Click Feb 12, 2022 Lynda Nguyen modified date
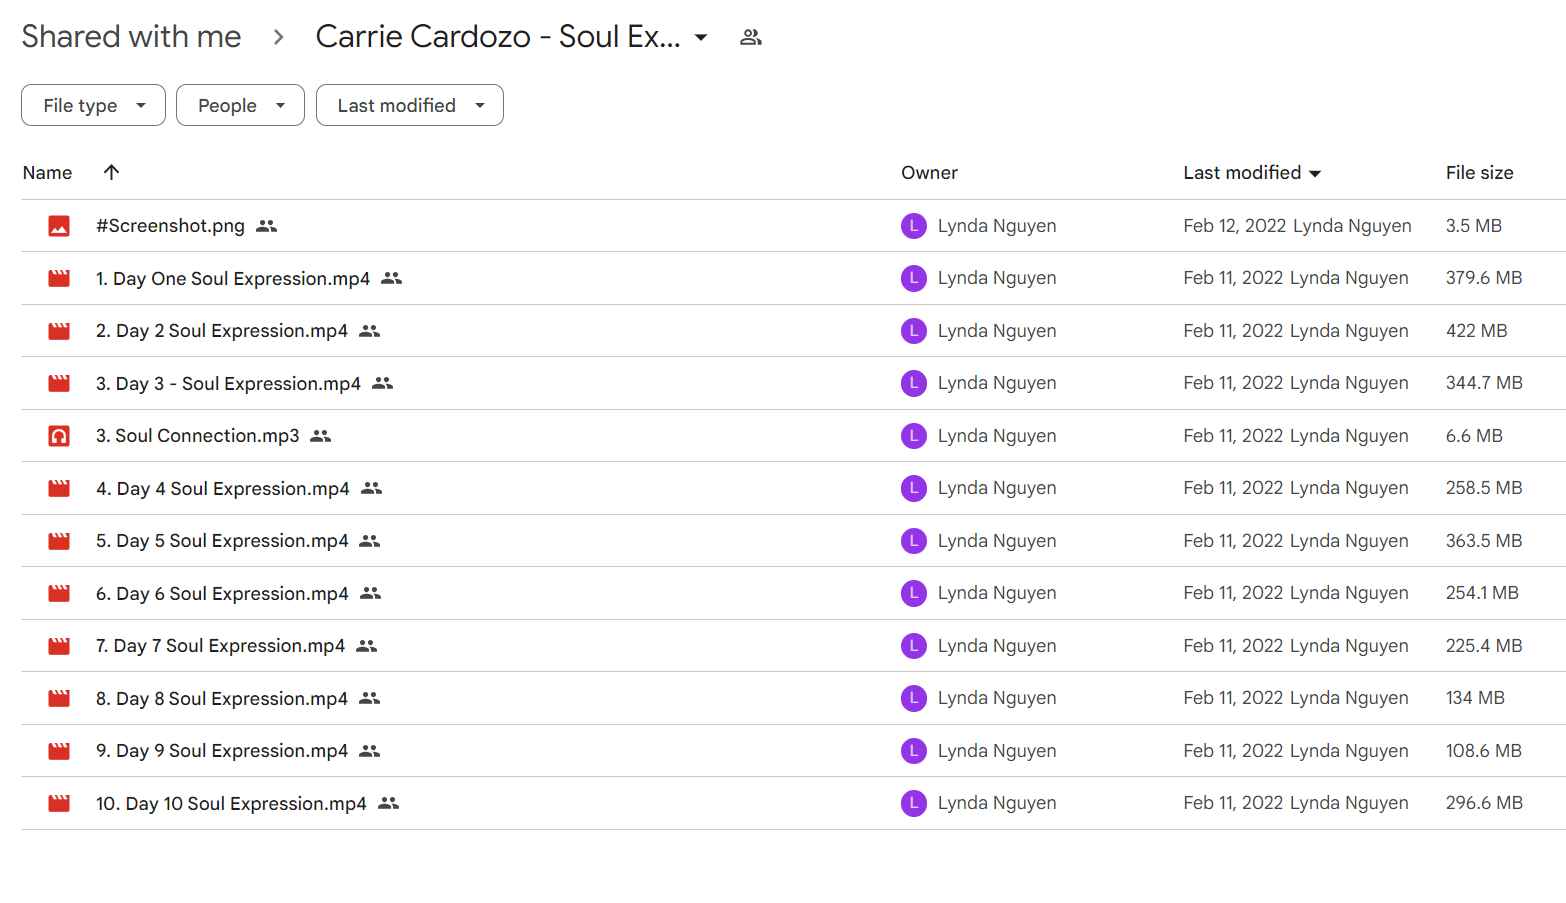Image resolution: width=1566 pixels, height=903 pixels. pyautogui.click(x=1297, y=226)
